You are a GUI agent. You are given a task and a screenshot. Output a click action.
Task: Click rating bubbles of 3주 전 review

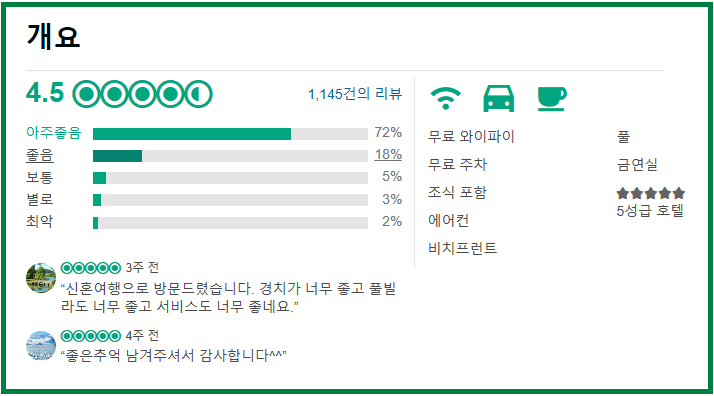[x=91, y=268]
